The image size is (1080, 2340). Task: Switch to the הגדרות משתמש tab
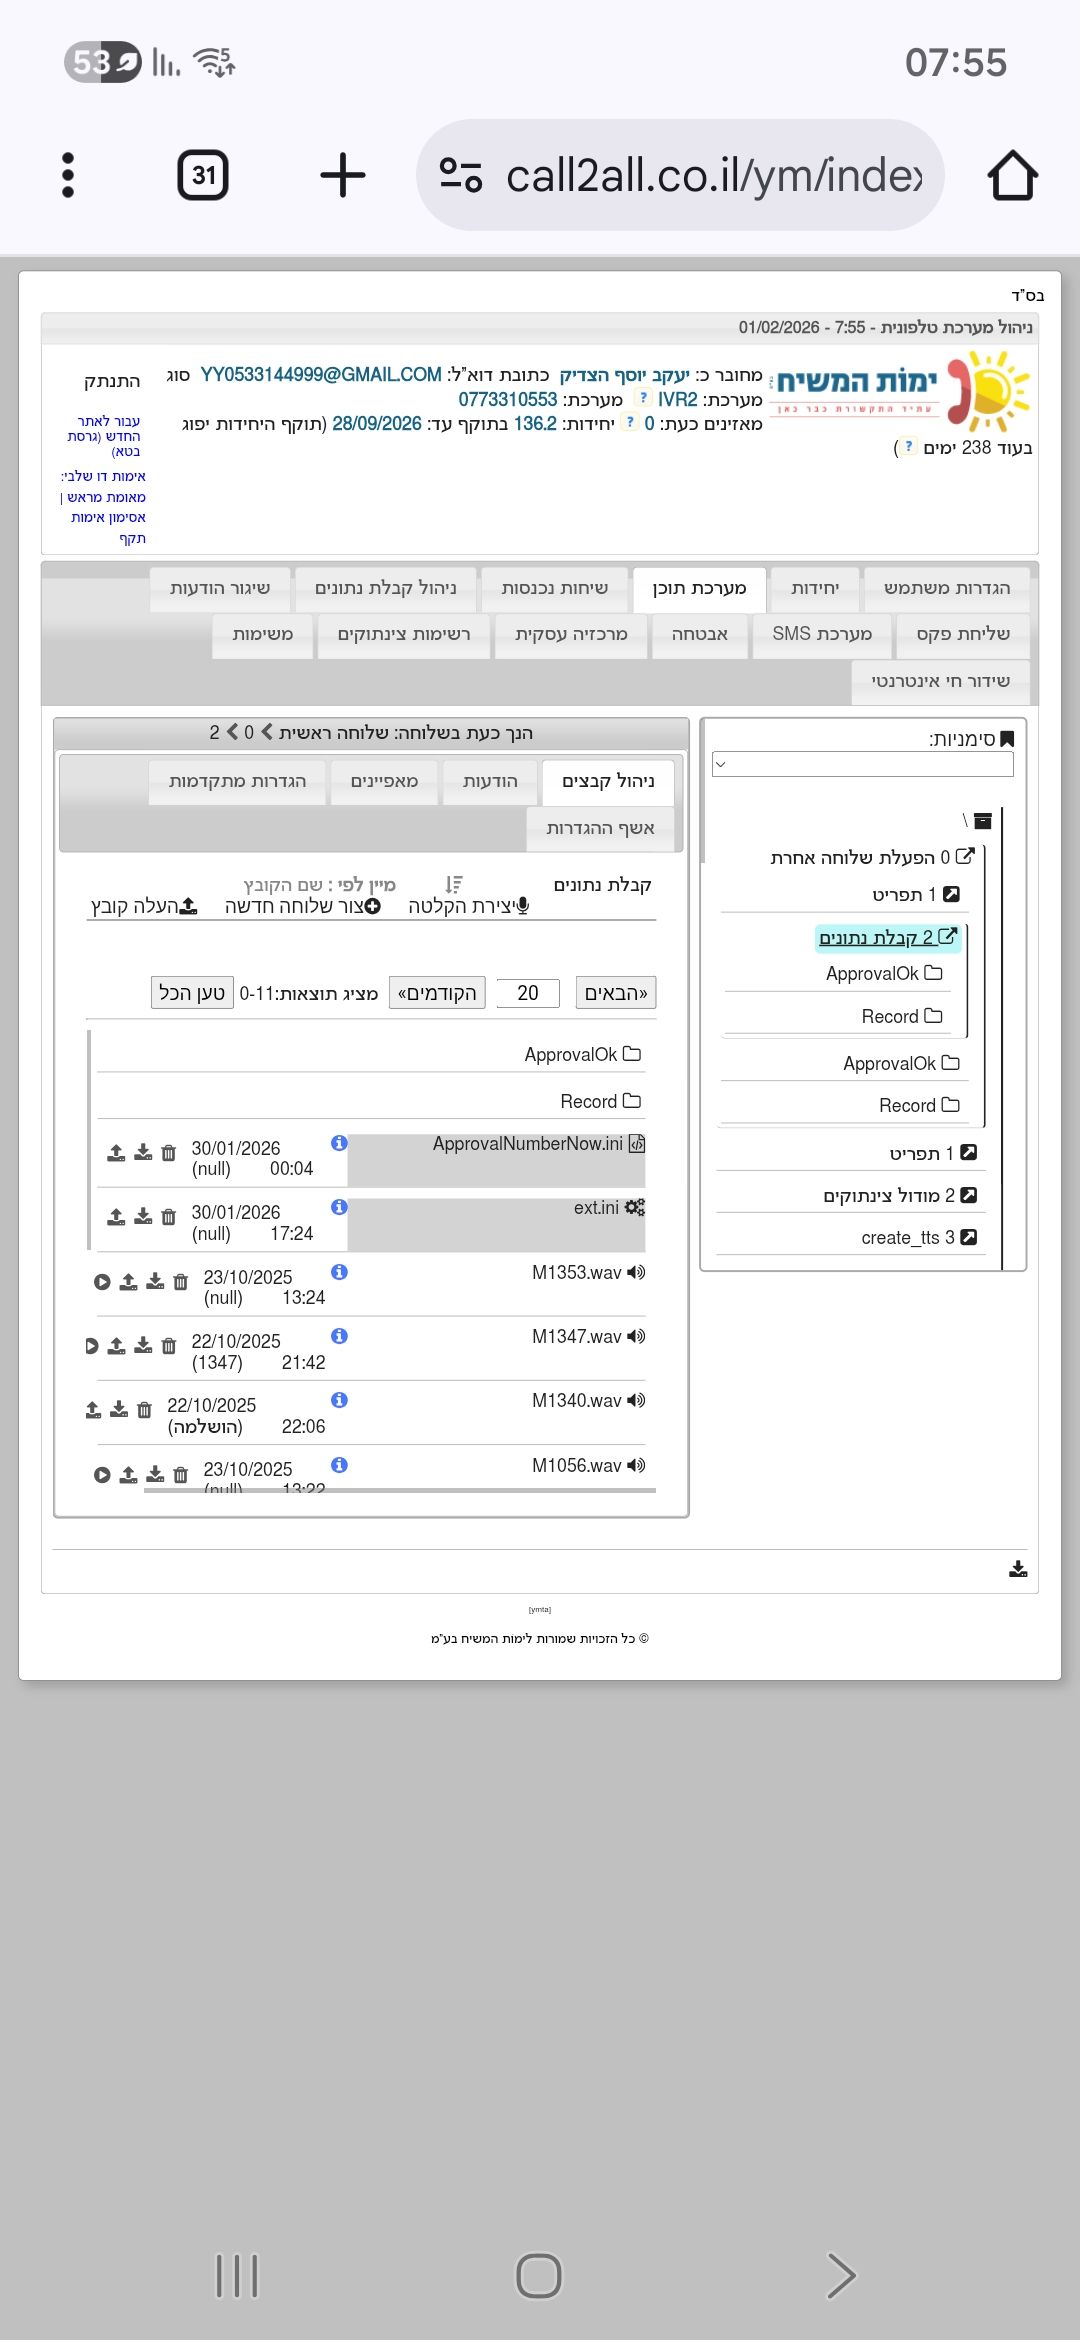(946, 588)
